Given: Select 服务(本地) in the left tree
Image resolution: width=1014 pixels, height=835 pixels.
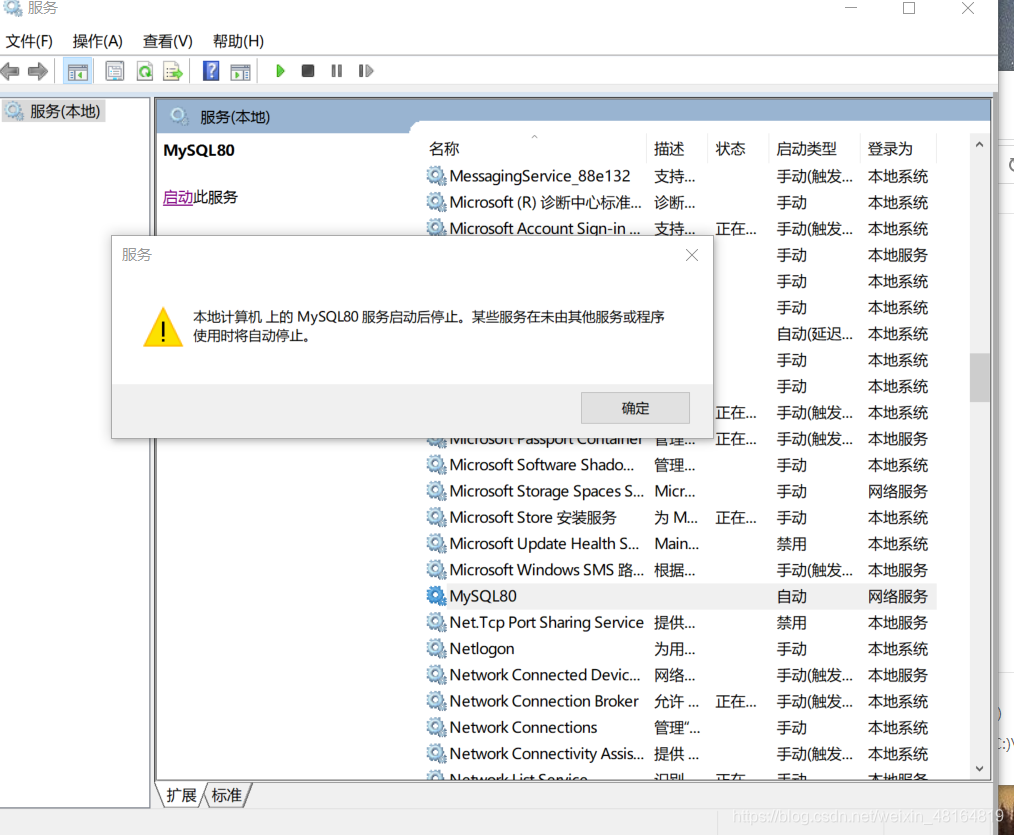Looking at the screenshot, I should click(54, 111).
